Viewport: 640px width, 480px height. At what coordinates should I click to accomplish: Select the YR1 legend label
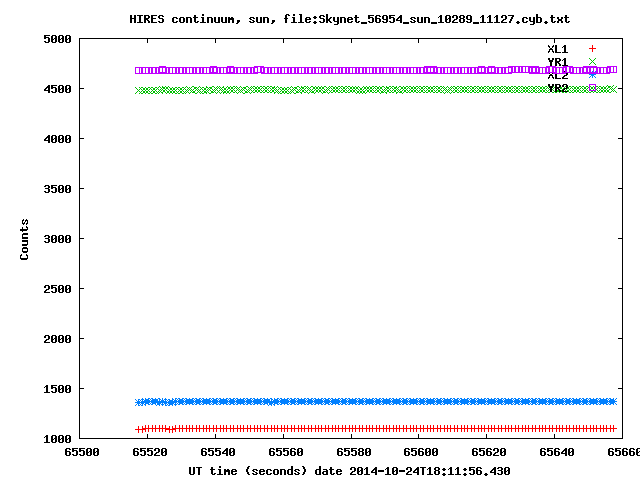click(558, 62)
